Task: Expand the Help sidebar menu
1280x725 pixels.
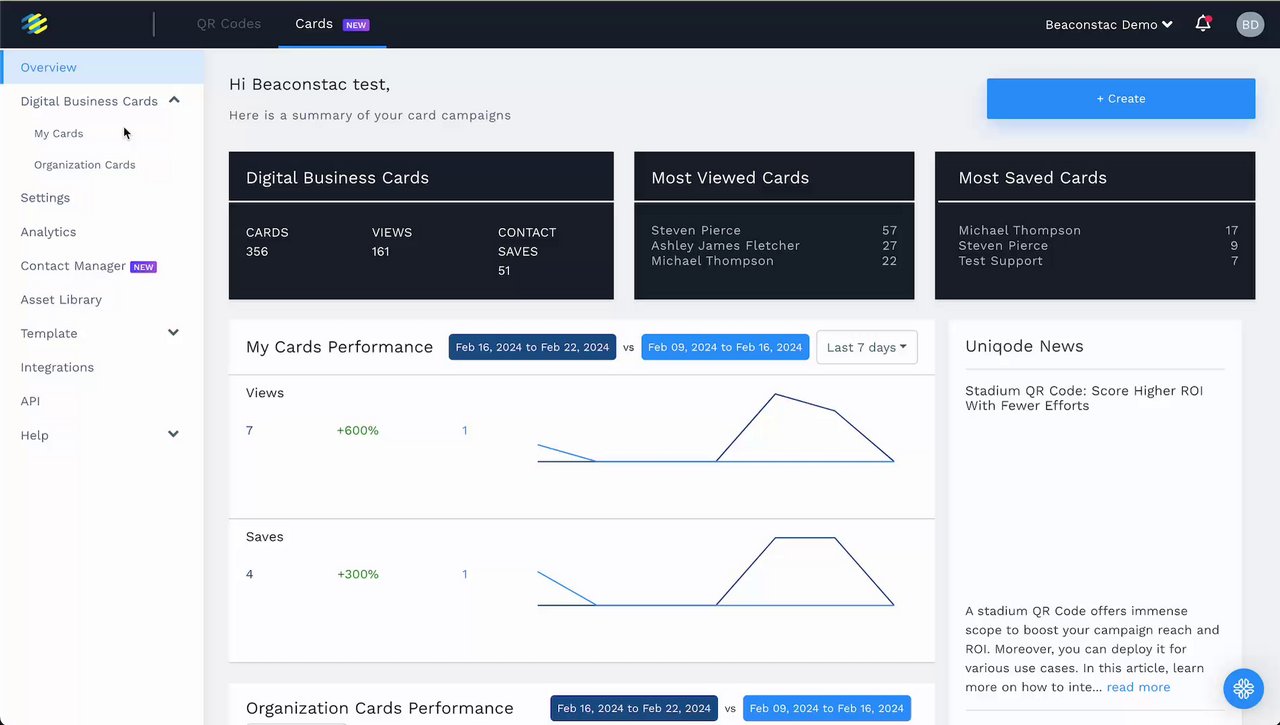Action: 173,435
